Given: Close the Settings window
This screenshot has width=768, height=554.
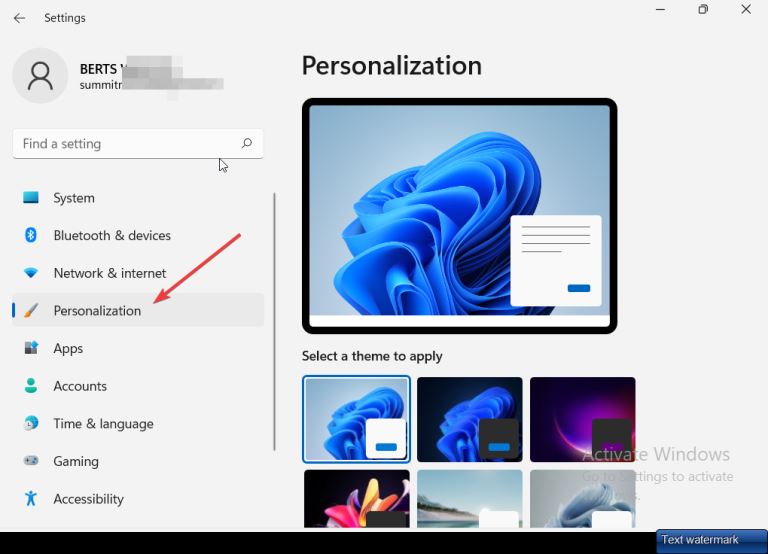Looking at the screenshot, I should [746, 9].
